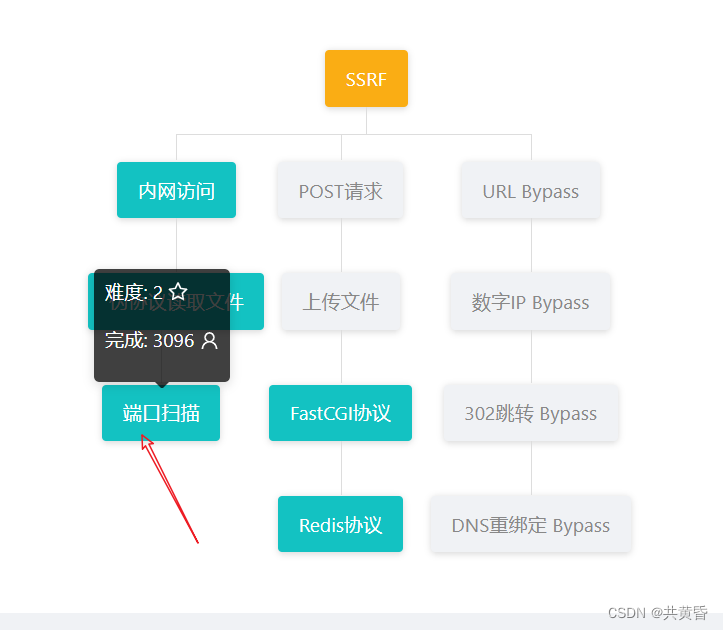723x630 pixels.
Task: Select the 内网访问 challenge node
Action: [176, 190]
